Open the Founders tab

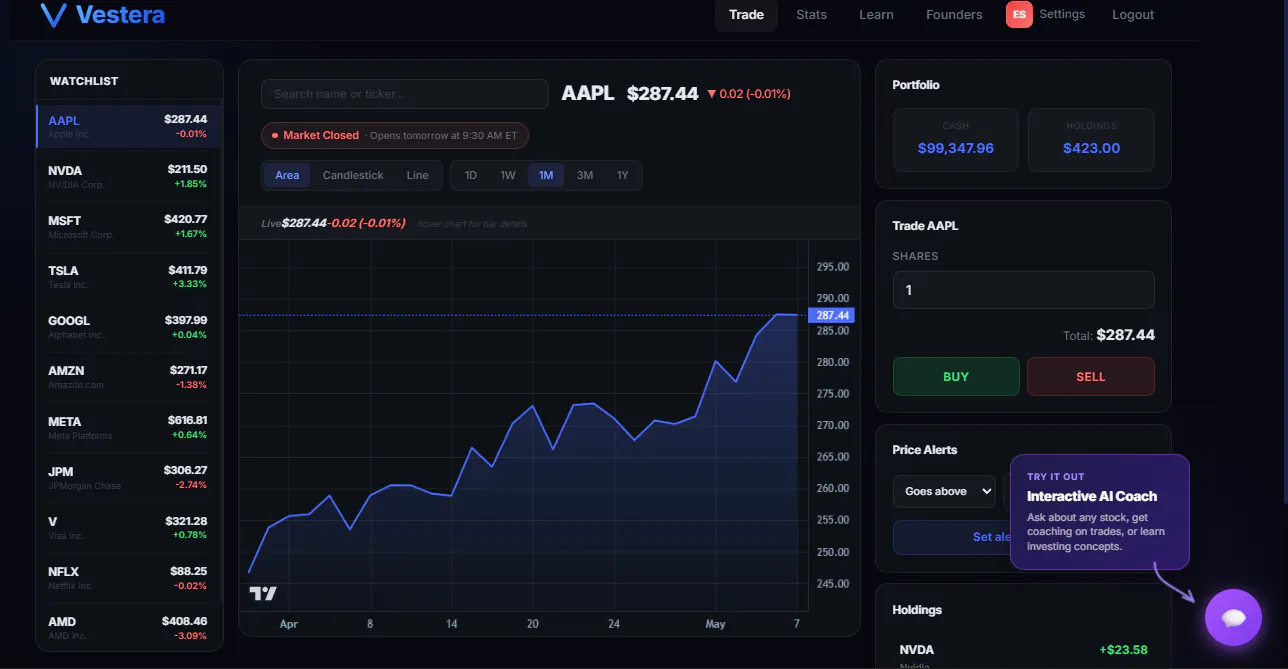tap(954, 15)
